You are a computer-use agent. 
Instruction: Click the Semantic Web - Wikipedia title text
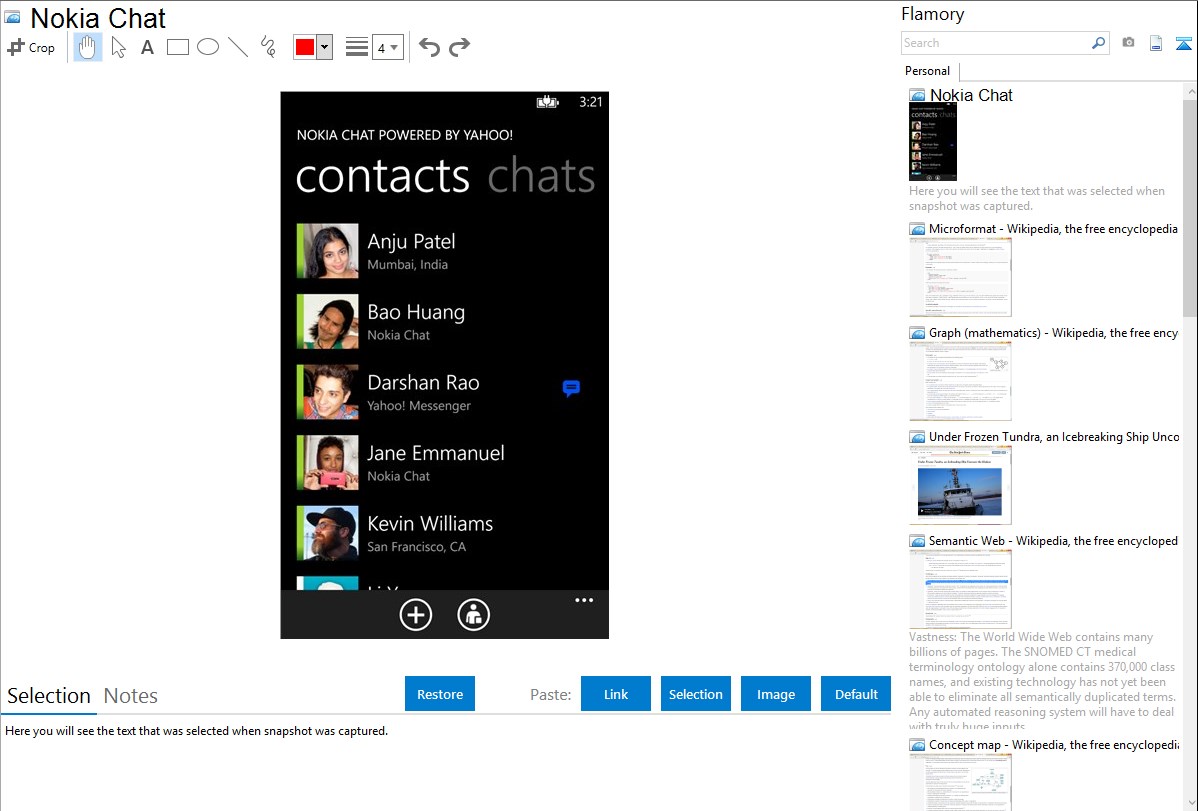click(x=1053, y=541)
